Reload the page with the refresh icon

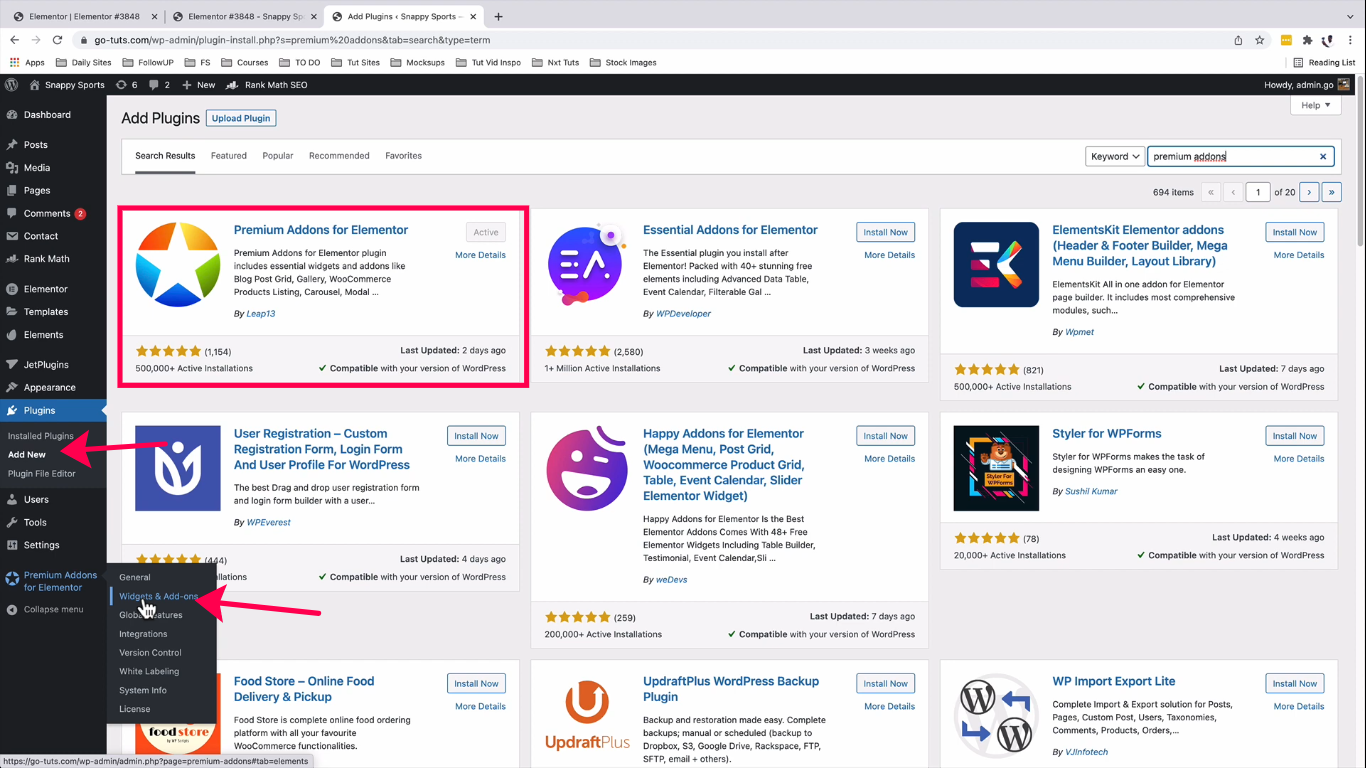pos(58,40)
